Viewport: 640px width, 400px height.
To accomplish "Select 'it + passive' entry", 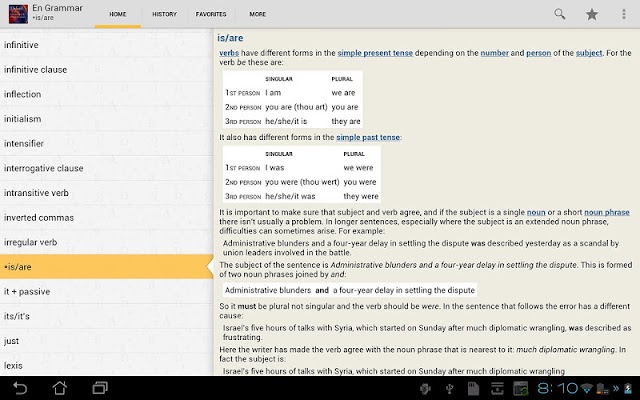I will (106, 291).
